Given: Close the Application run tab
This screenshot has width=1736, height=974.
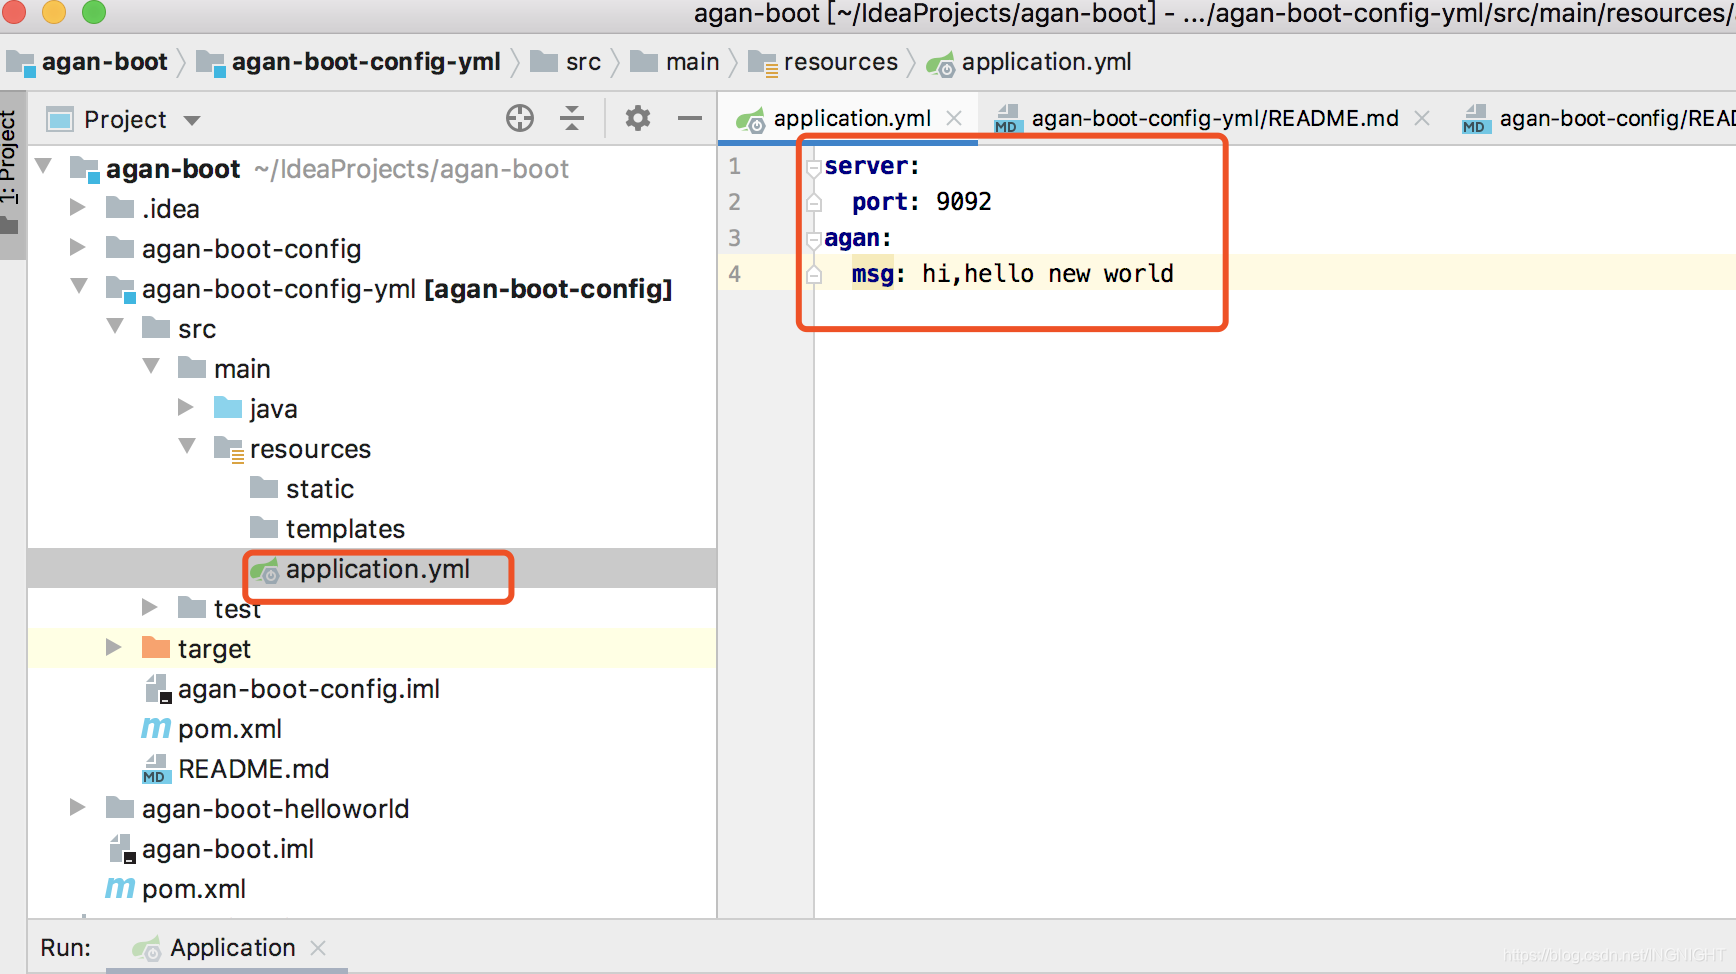Looking at the screenshot, I should pos(318,948).
